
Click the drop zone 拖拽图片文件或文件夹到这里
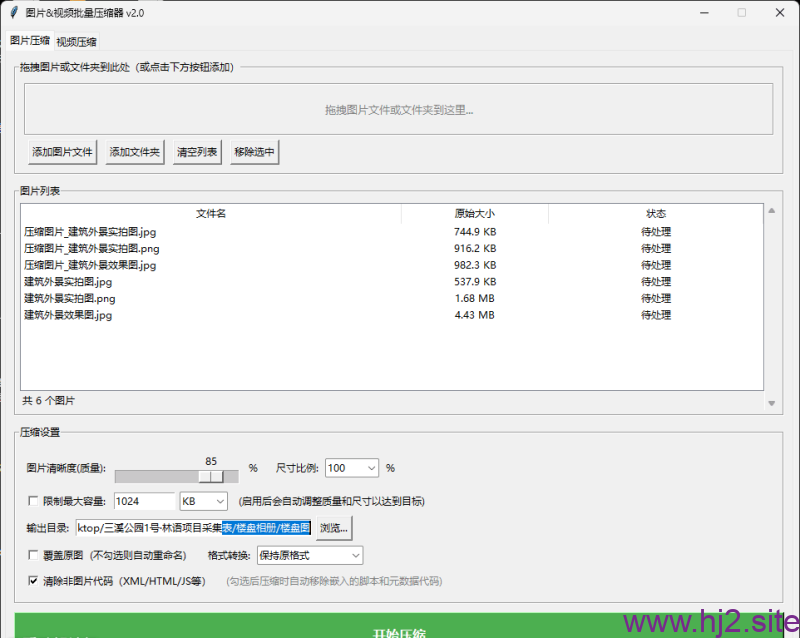click(x=398, y=109)
